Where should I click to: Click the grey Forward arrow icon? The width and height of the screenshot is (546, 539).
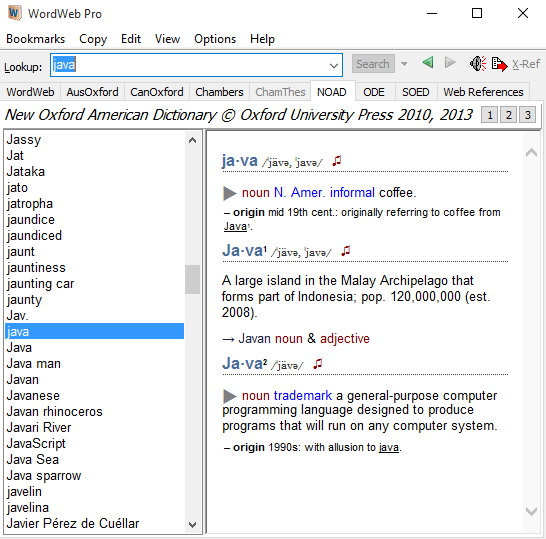coord(450,63)
